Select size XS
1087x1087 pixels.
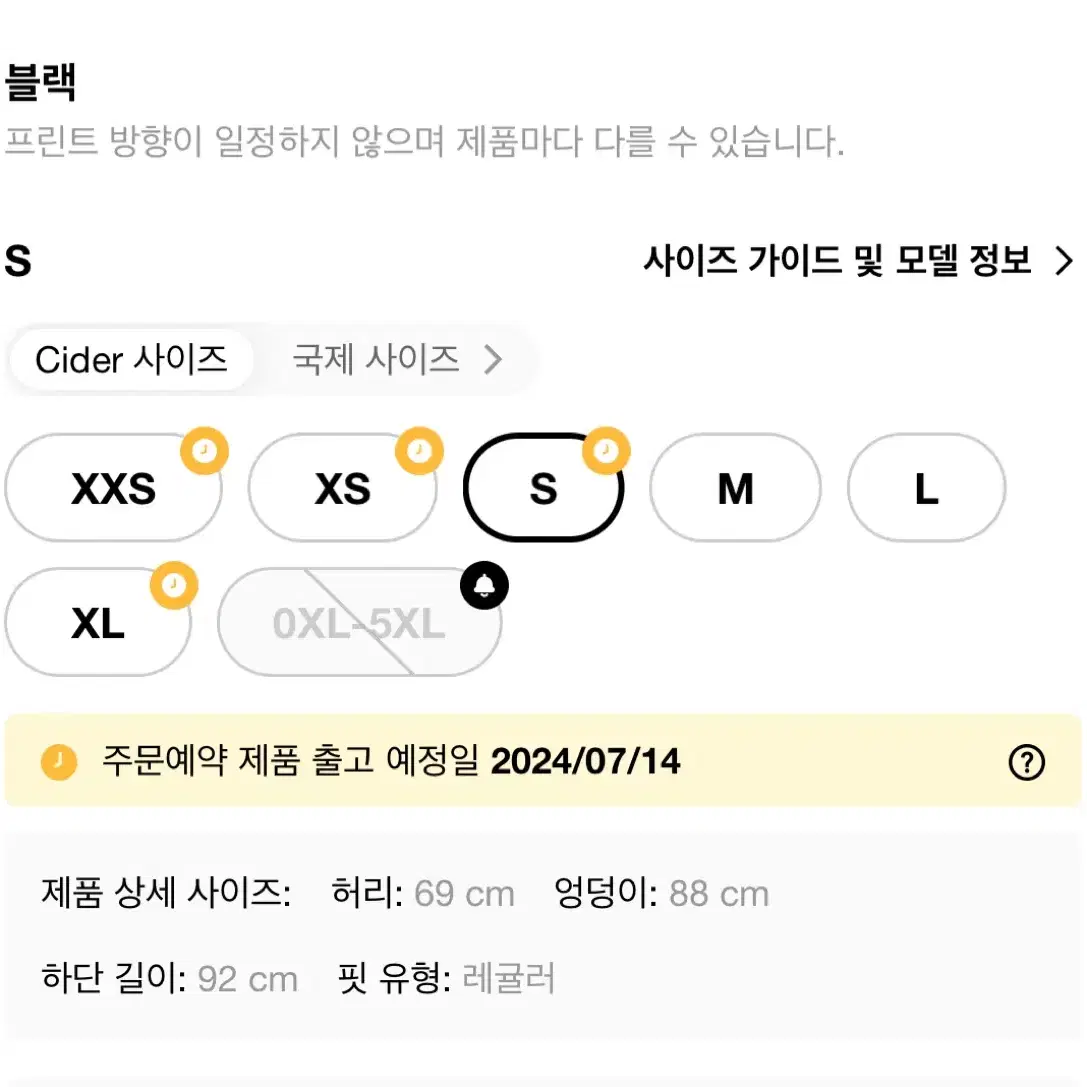coord(342,487)
